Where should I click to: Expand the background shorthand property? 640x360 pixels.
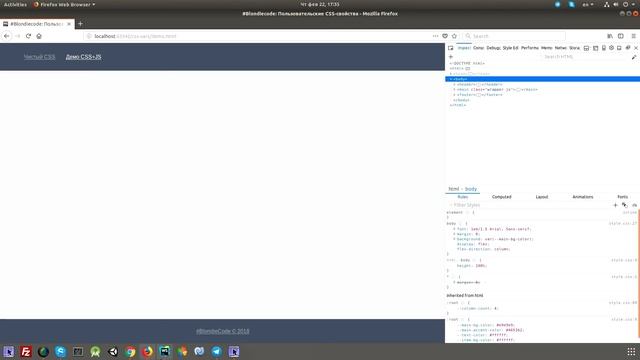click(x=454, y=239)
